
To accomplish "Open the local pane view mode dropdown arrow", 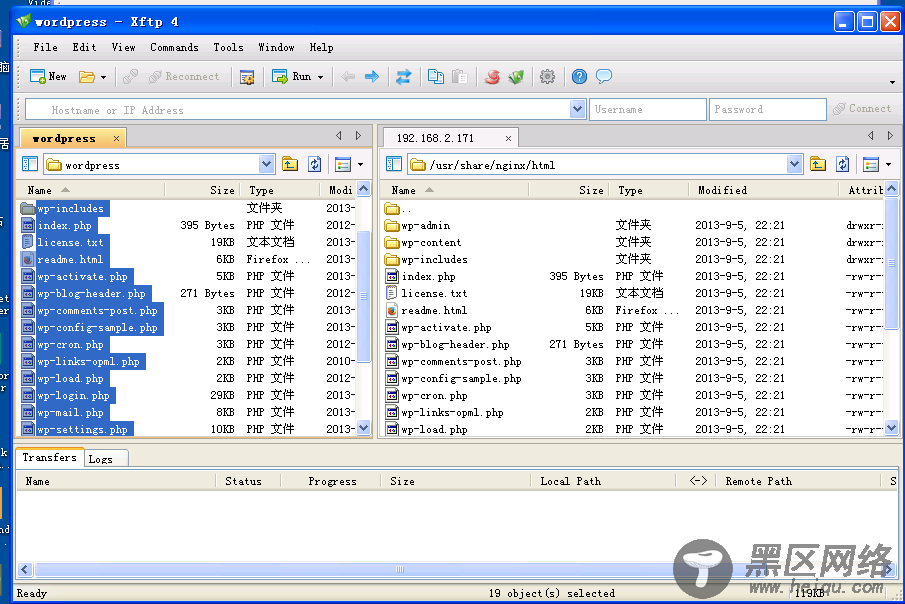I will tap(360, 165).
